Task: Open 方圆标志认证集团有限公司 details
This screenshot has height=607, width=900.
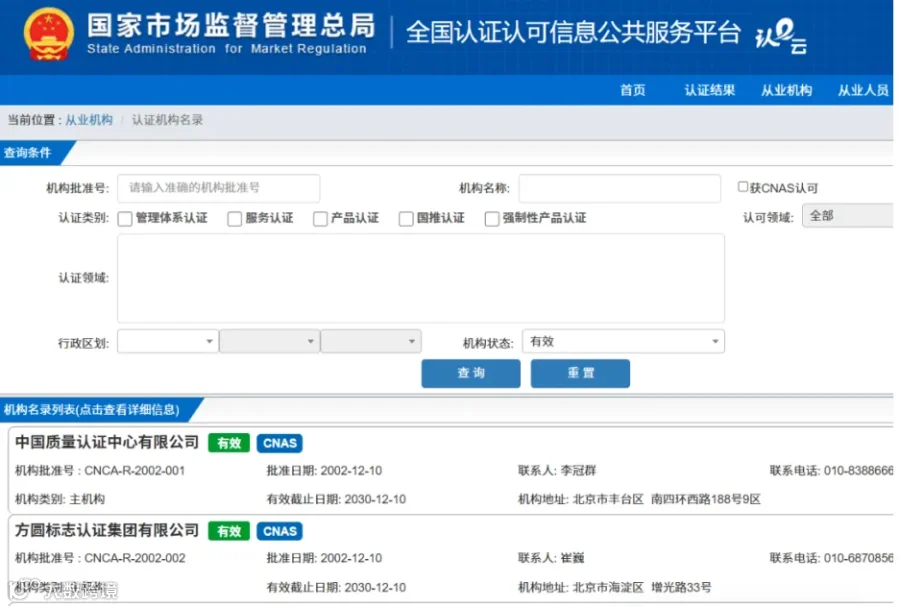Action: click(107, 530)
